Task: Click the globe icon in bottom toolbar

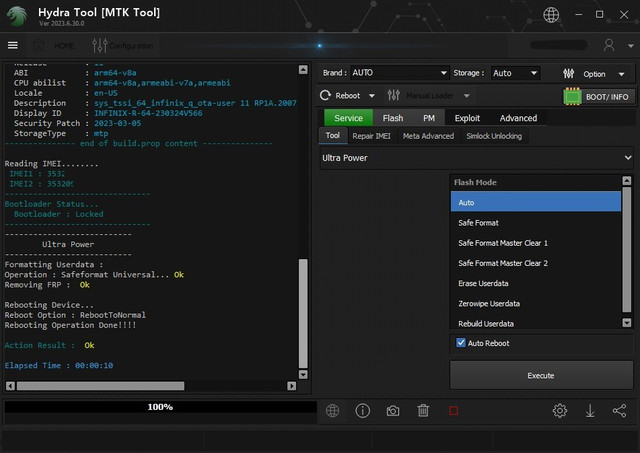Action: point(332,411)
